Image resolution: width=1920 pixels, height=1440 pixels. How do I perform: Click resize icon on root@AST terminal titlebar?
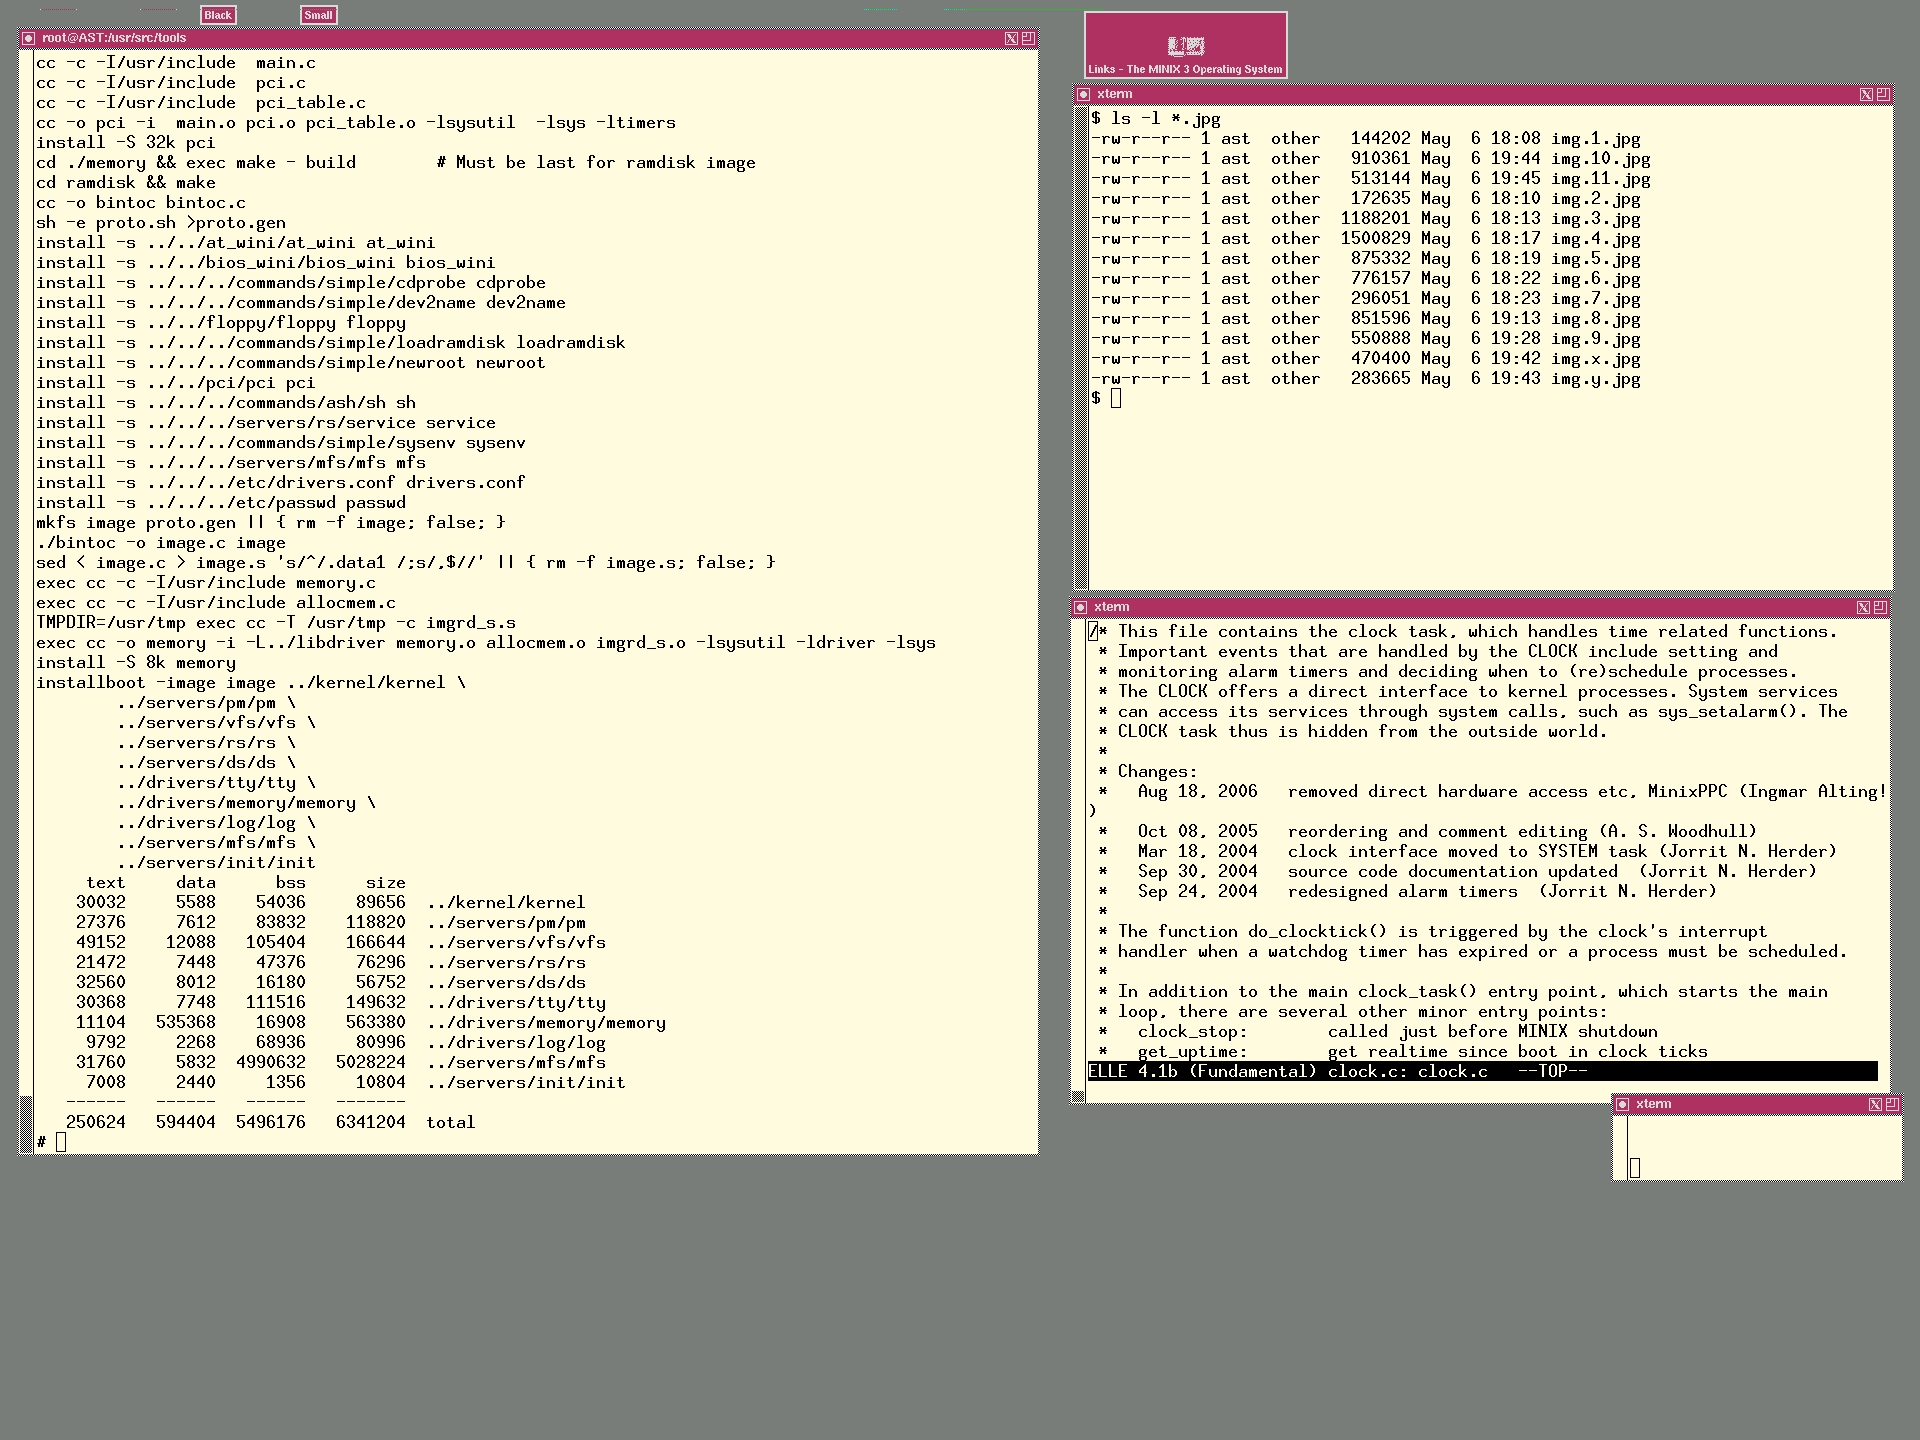pyautogui.click(x=1028, y=38)
